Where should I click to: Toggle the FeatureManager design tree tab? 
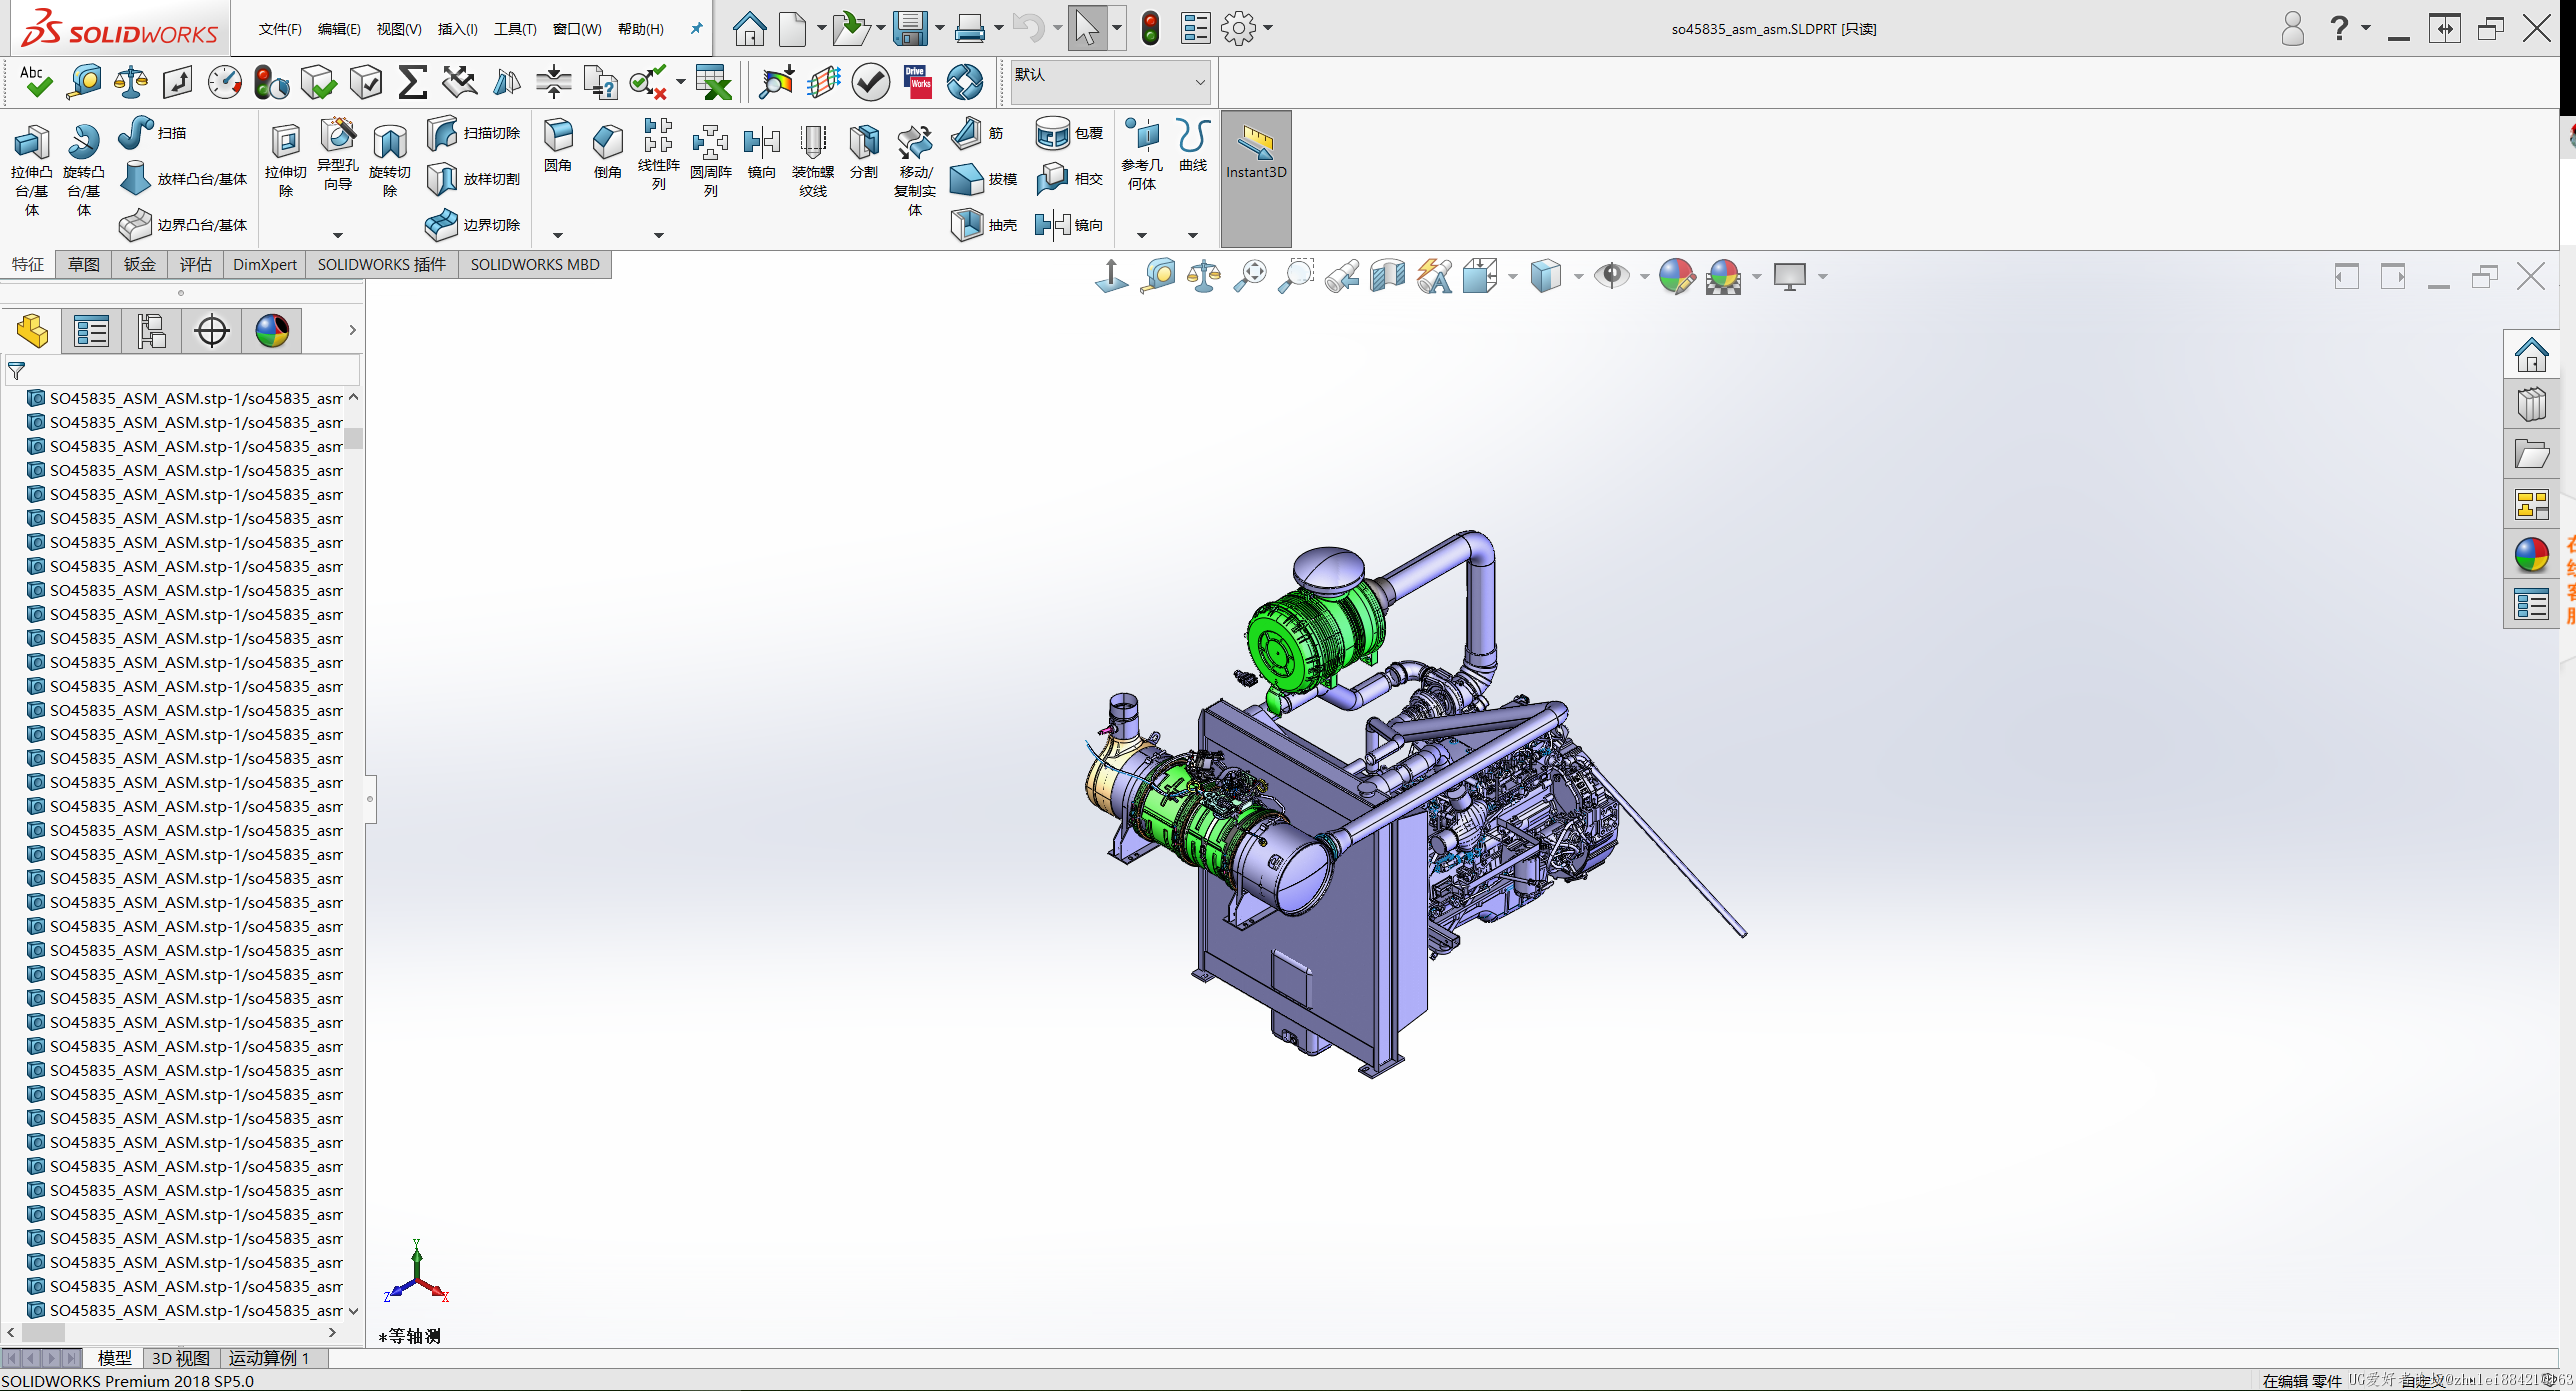click(32, 331)
